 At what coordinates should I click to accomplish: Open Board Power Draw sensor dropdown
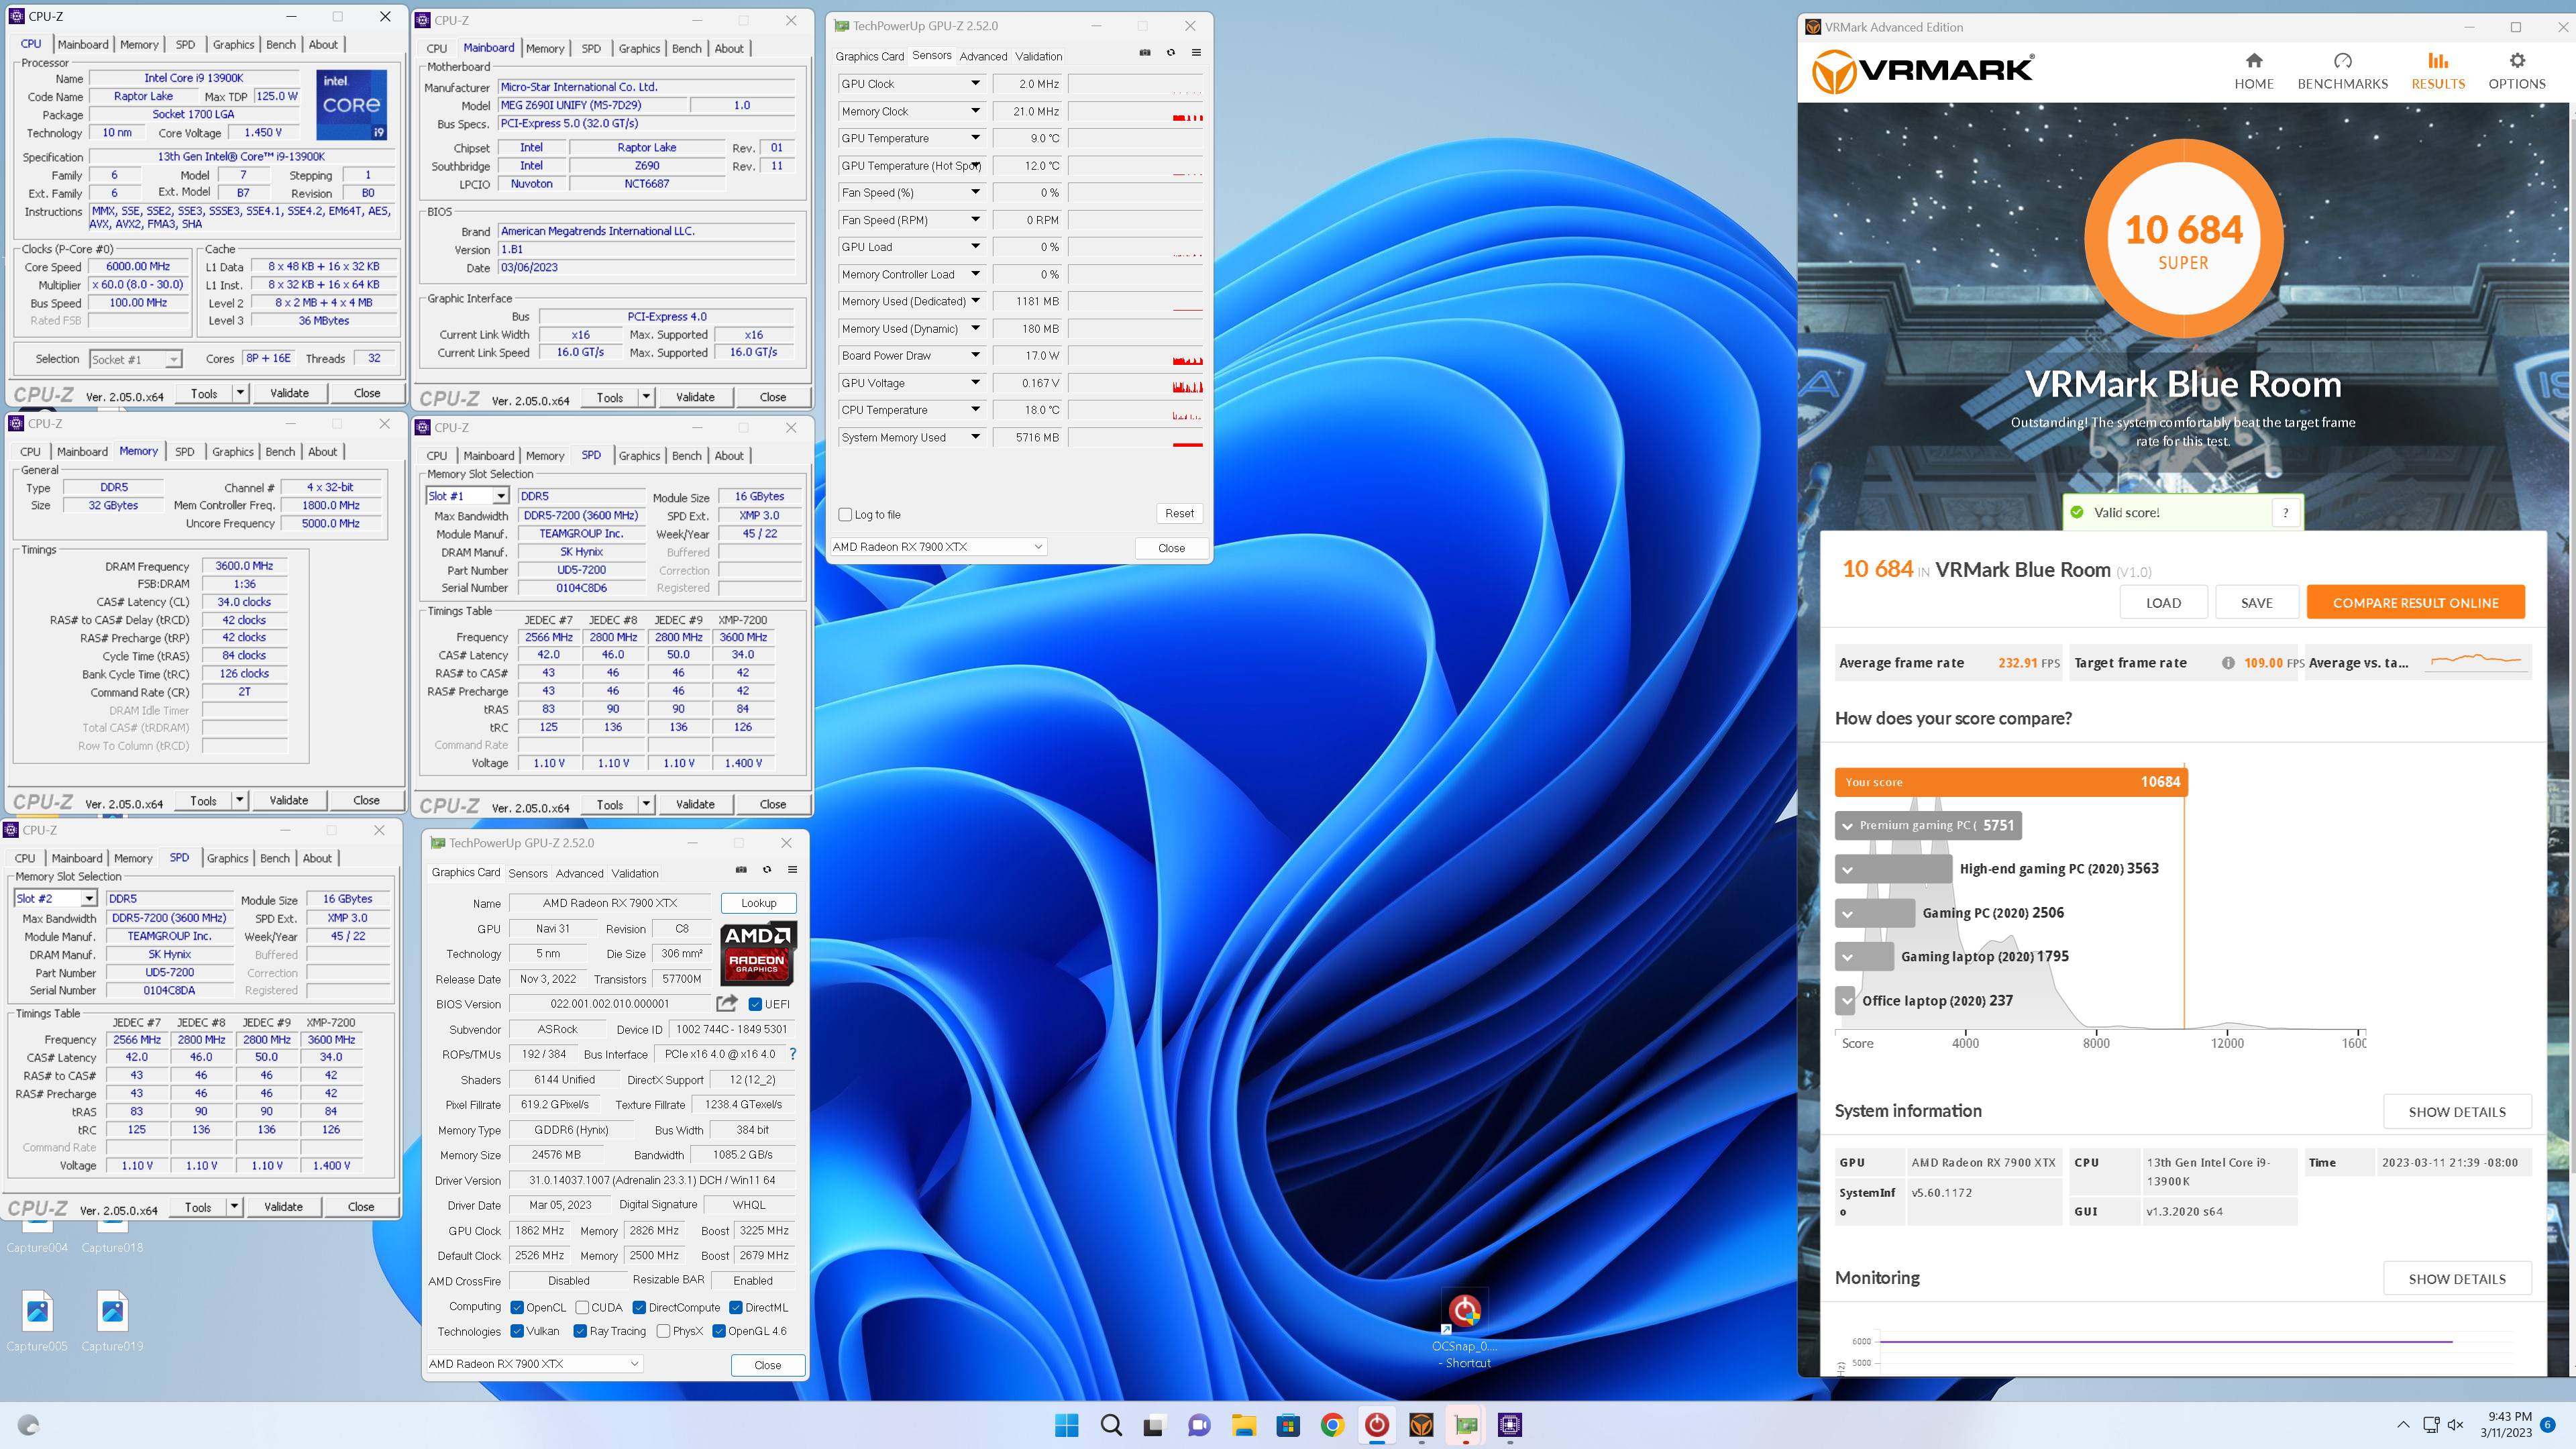[x=975, y=356]
